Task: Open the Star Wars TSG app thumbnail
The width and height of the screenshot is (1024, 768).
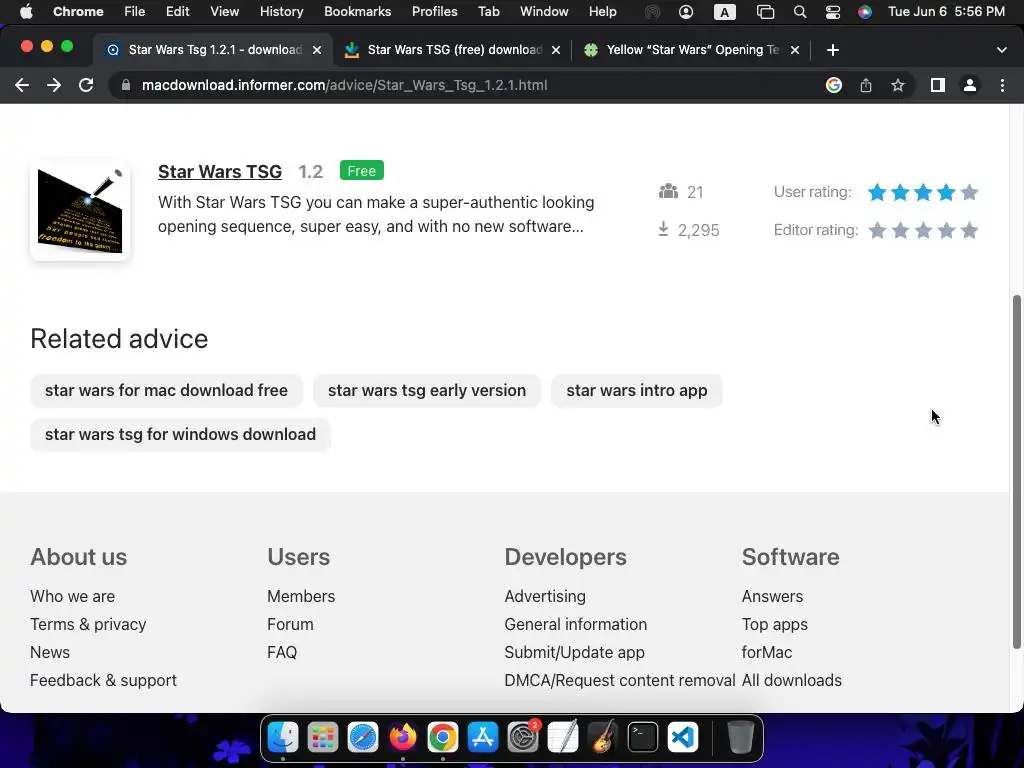Action: 80,210
